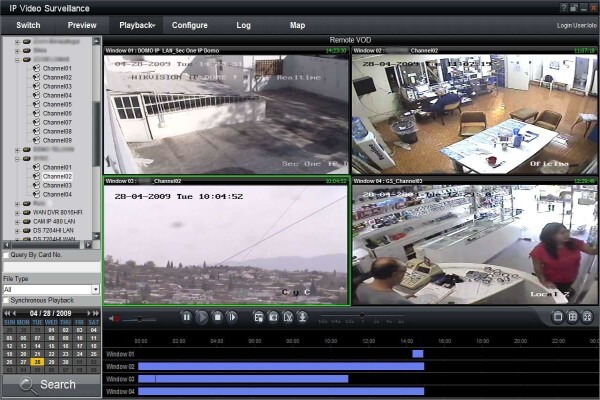Step forward one frame
Image resolution: width=600 pixels, height=400 pixels.
coord(232,317)
